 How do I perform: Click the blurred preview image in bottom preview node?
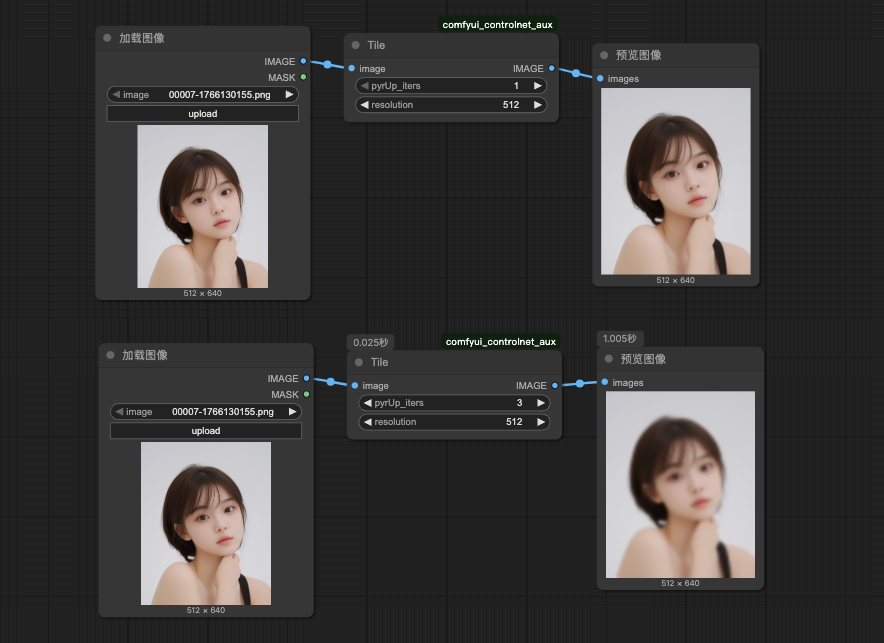tap(680, 484)
